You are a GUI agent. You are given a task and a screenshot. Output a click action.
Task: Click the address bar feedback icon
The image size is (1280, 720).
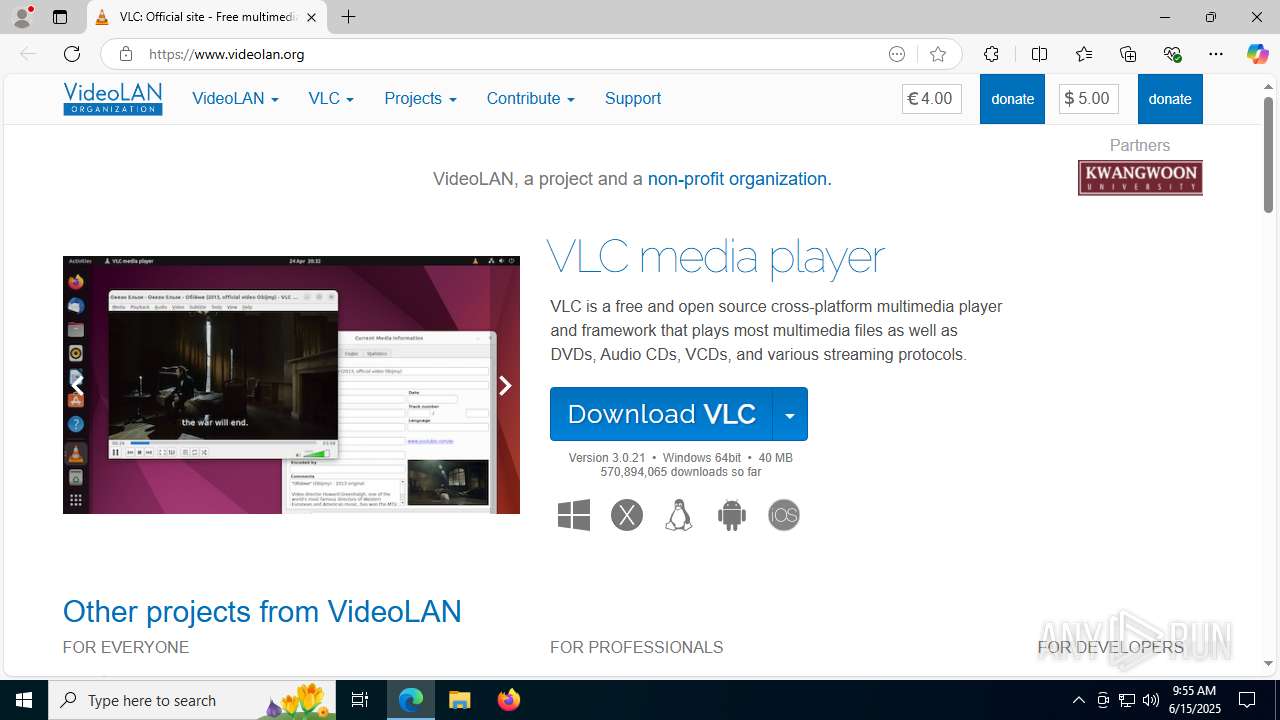coord(897,54)
